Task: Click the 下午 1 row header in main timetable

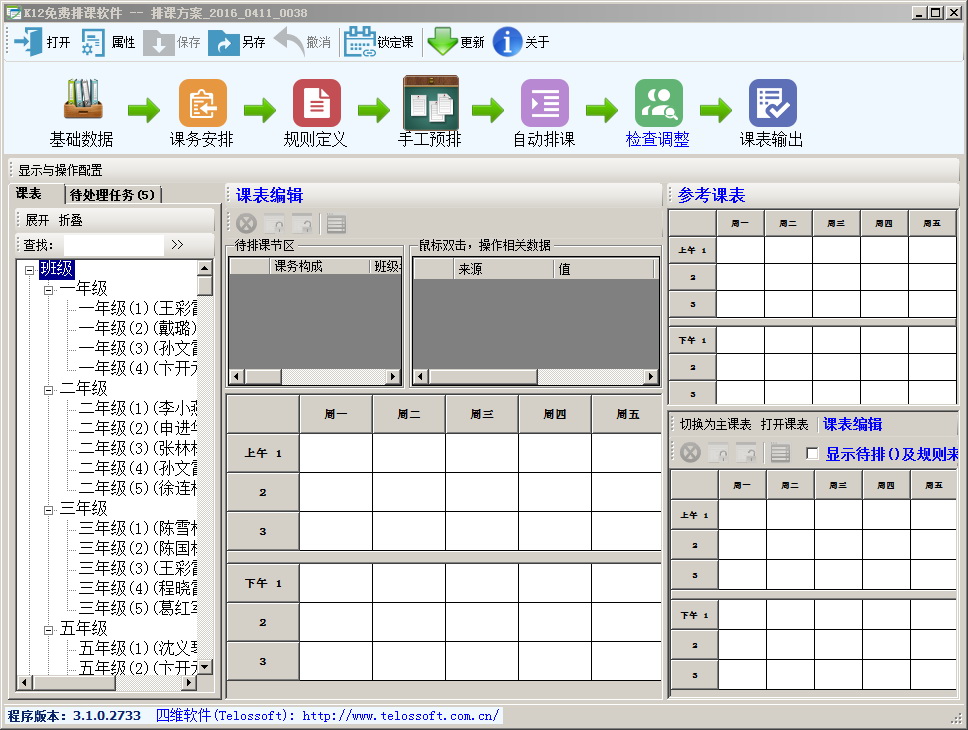Action: [263, 583]
